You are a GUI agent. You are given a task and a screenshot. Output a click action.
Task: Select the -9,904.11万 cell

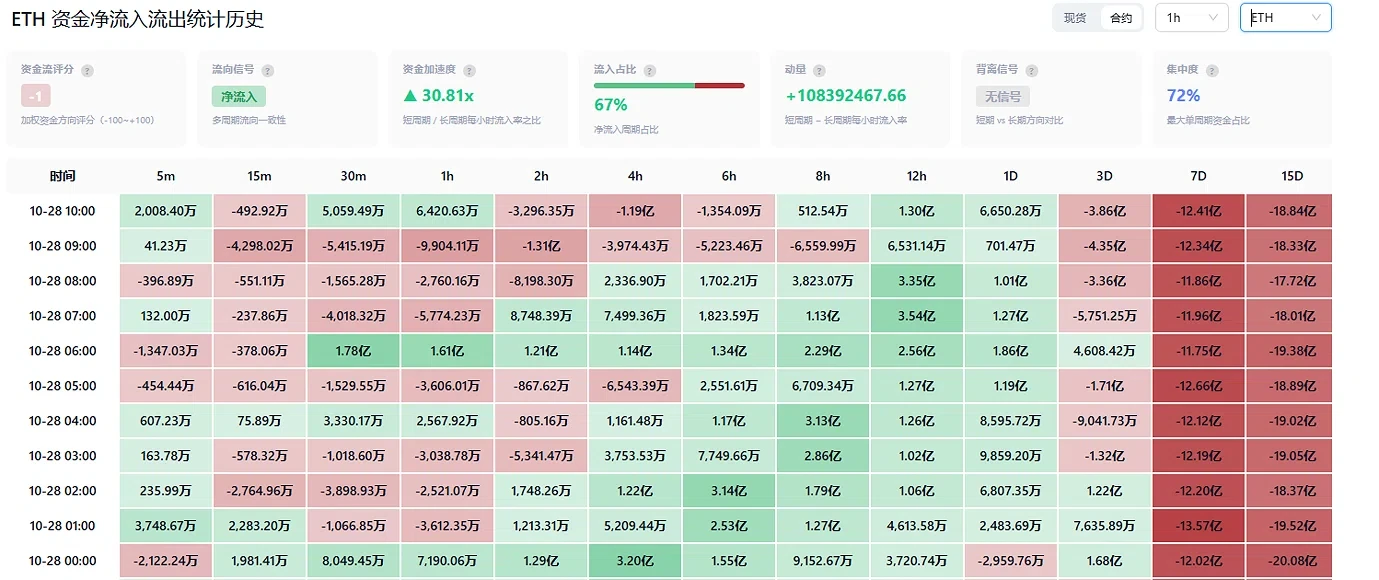click(447, 246)
